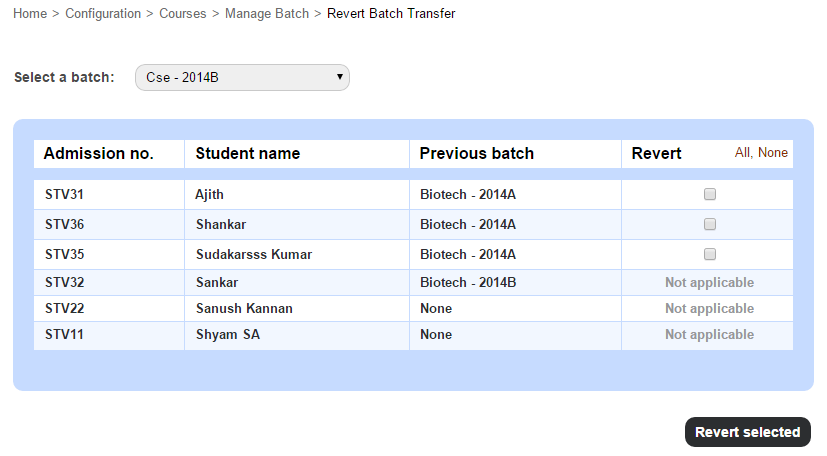827x456 pixels.
Task: Click the dropdown arrow beside Cse - 2014B
Action: pyautogui.click(x=340, y=77)
